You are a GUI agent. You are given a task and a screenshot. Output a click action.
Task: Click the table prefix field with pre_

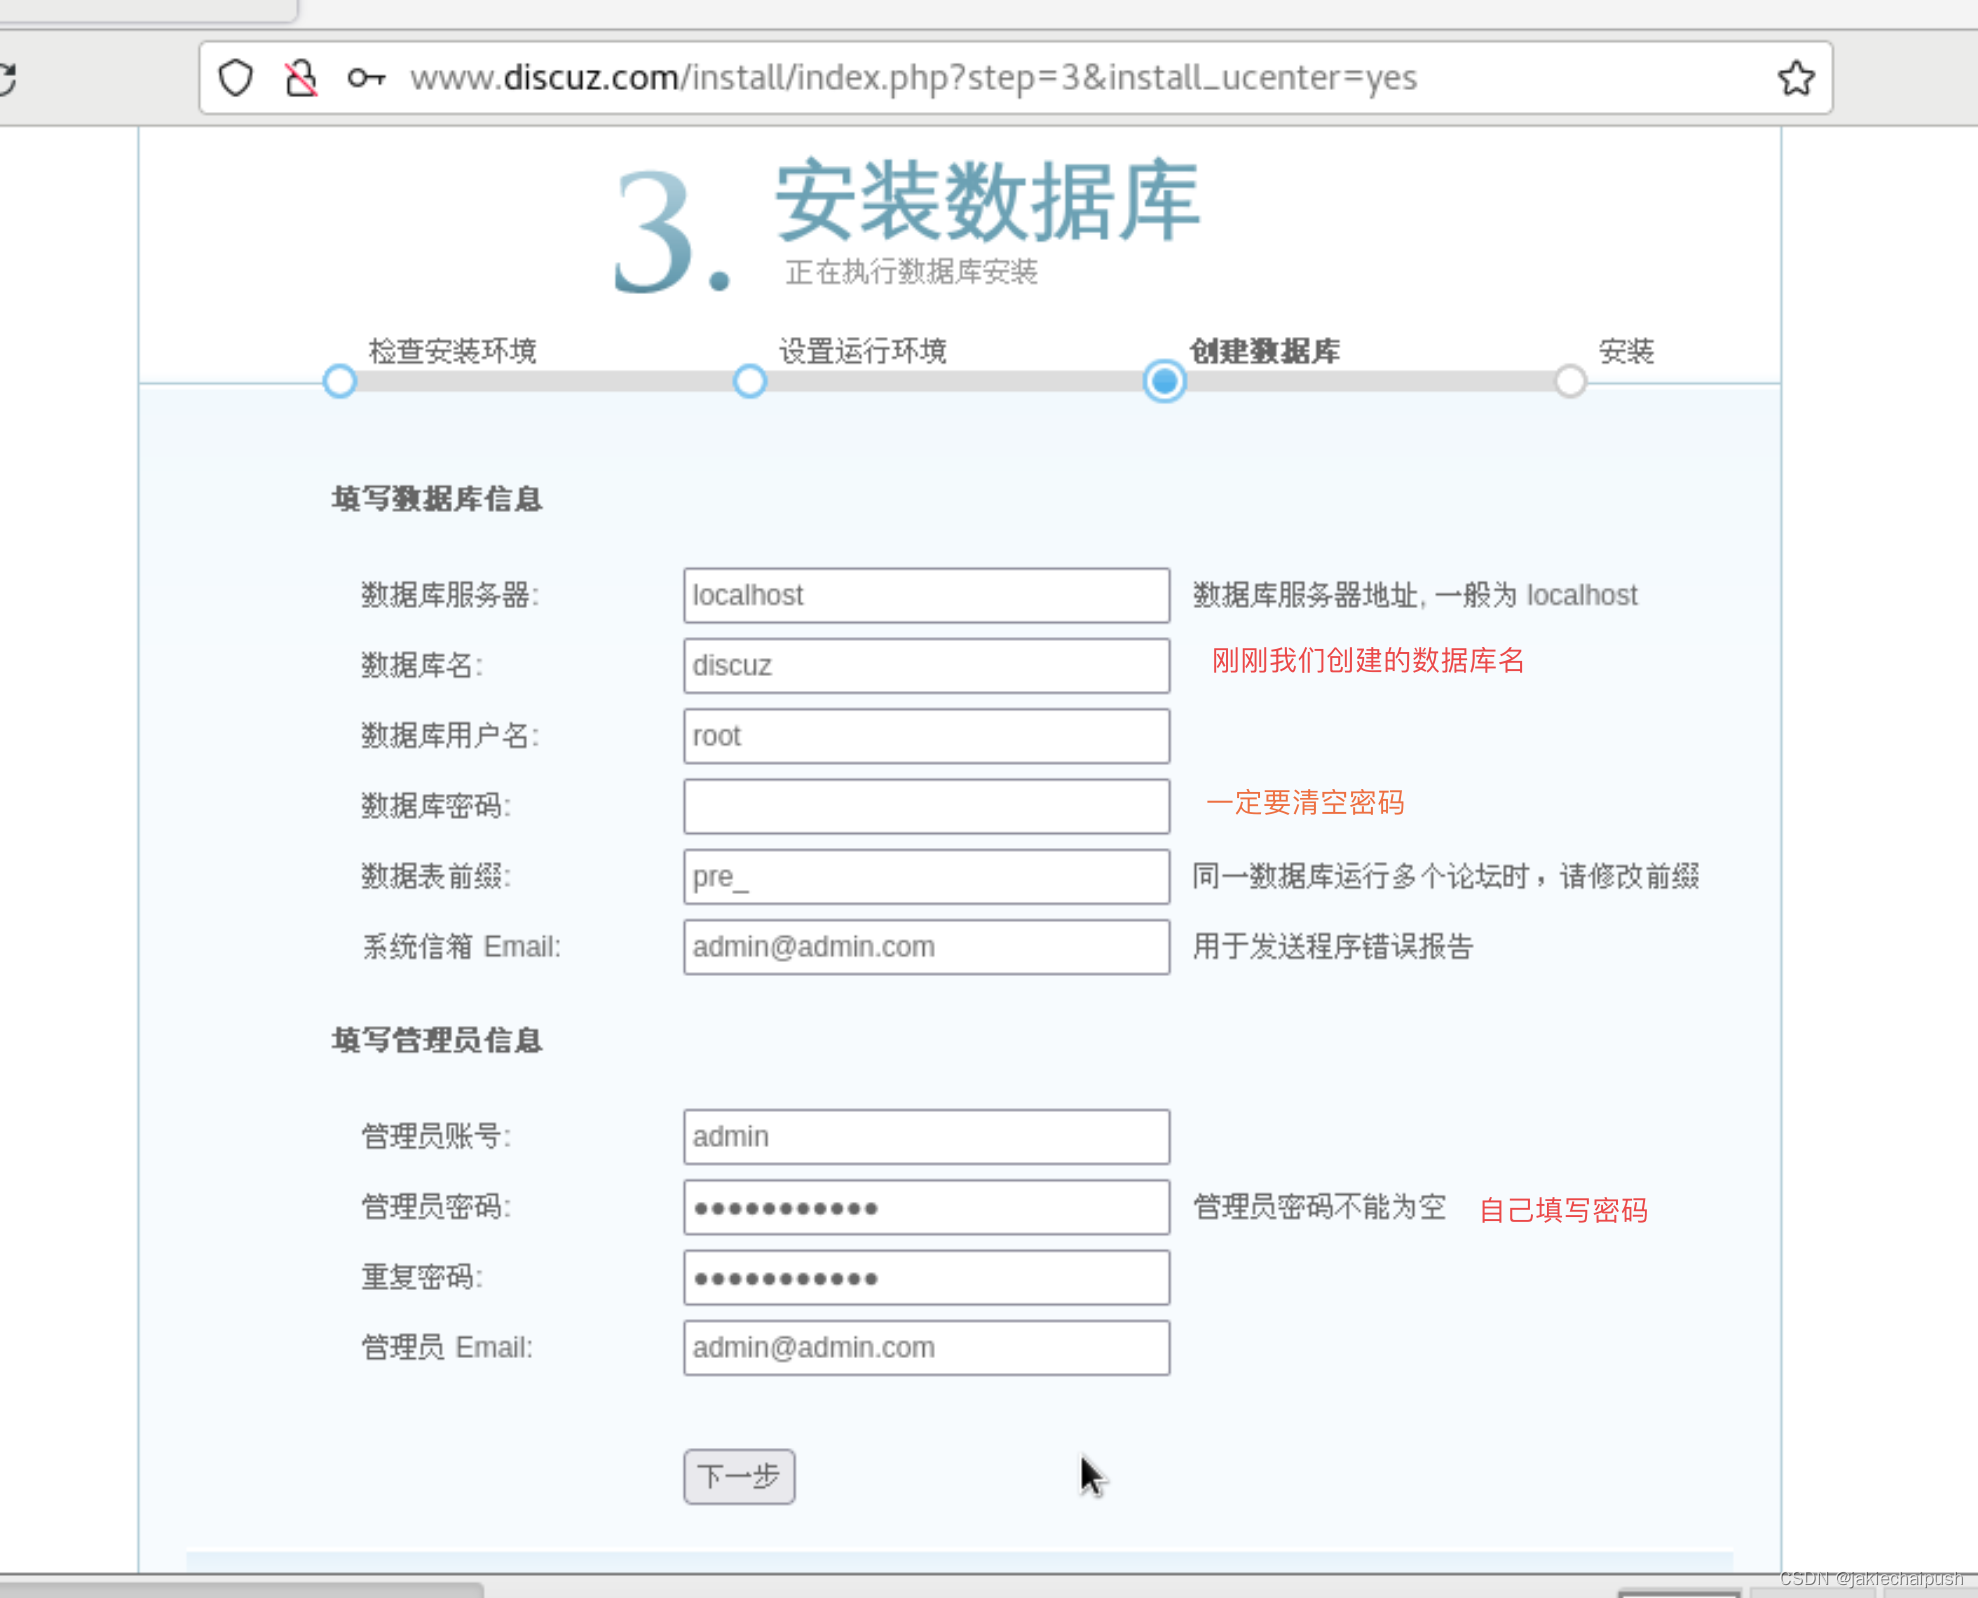coord(926,876)
